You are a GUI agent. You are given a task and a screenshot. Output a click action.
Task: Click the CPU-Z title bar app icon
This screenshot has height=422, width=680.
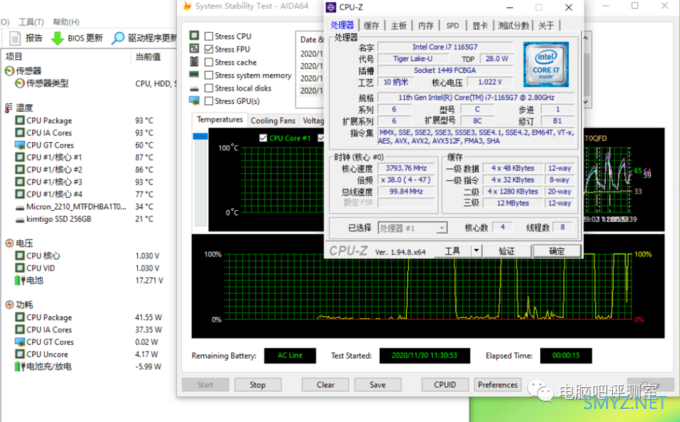(x=331, y=7)
